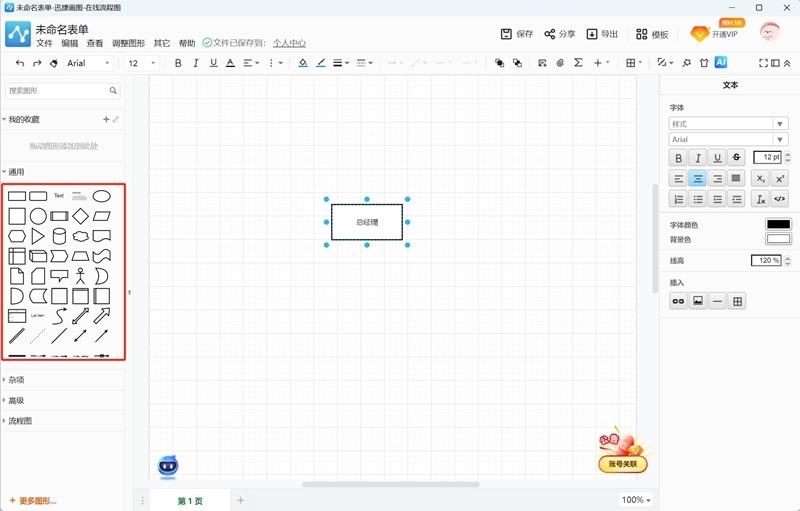Open the 文件 menu

(44, 43)
